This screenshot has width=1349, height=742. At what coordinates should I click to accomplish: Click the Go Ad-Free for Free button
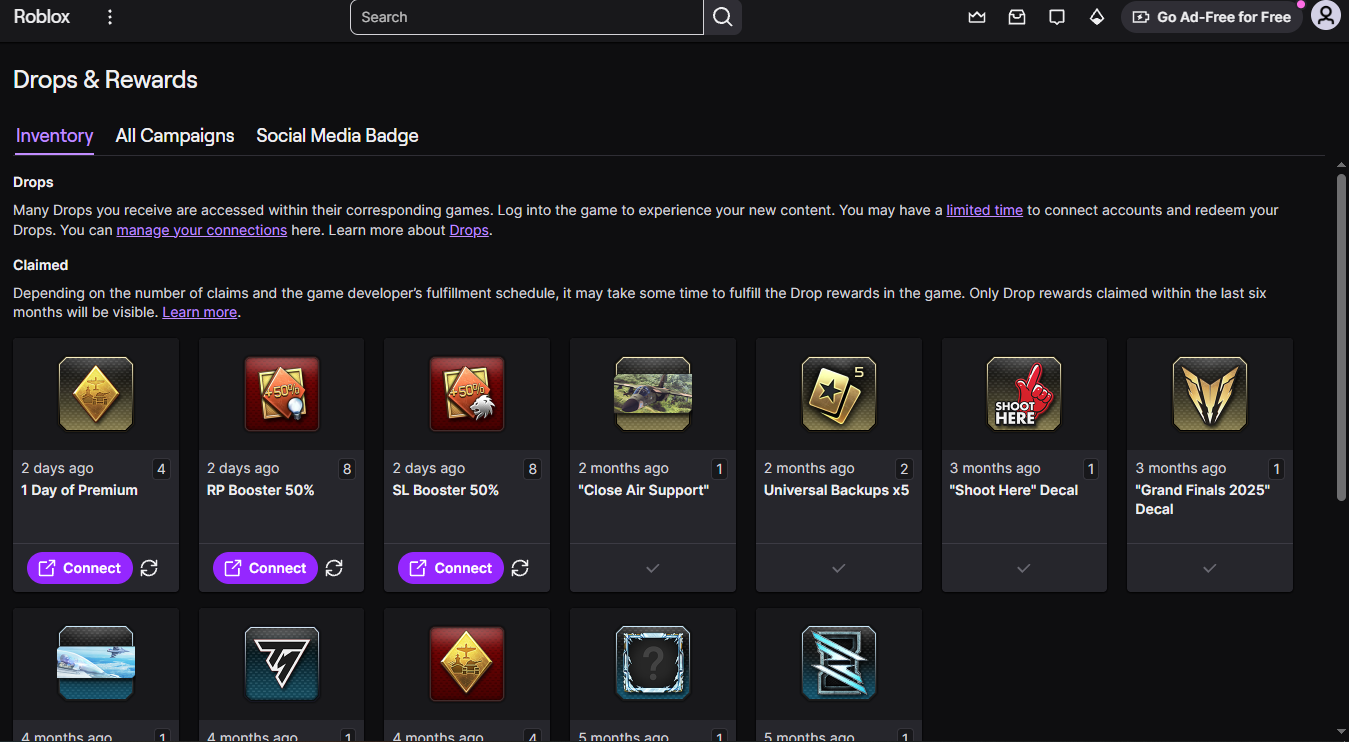pos(1212,17)
